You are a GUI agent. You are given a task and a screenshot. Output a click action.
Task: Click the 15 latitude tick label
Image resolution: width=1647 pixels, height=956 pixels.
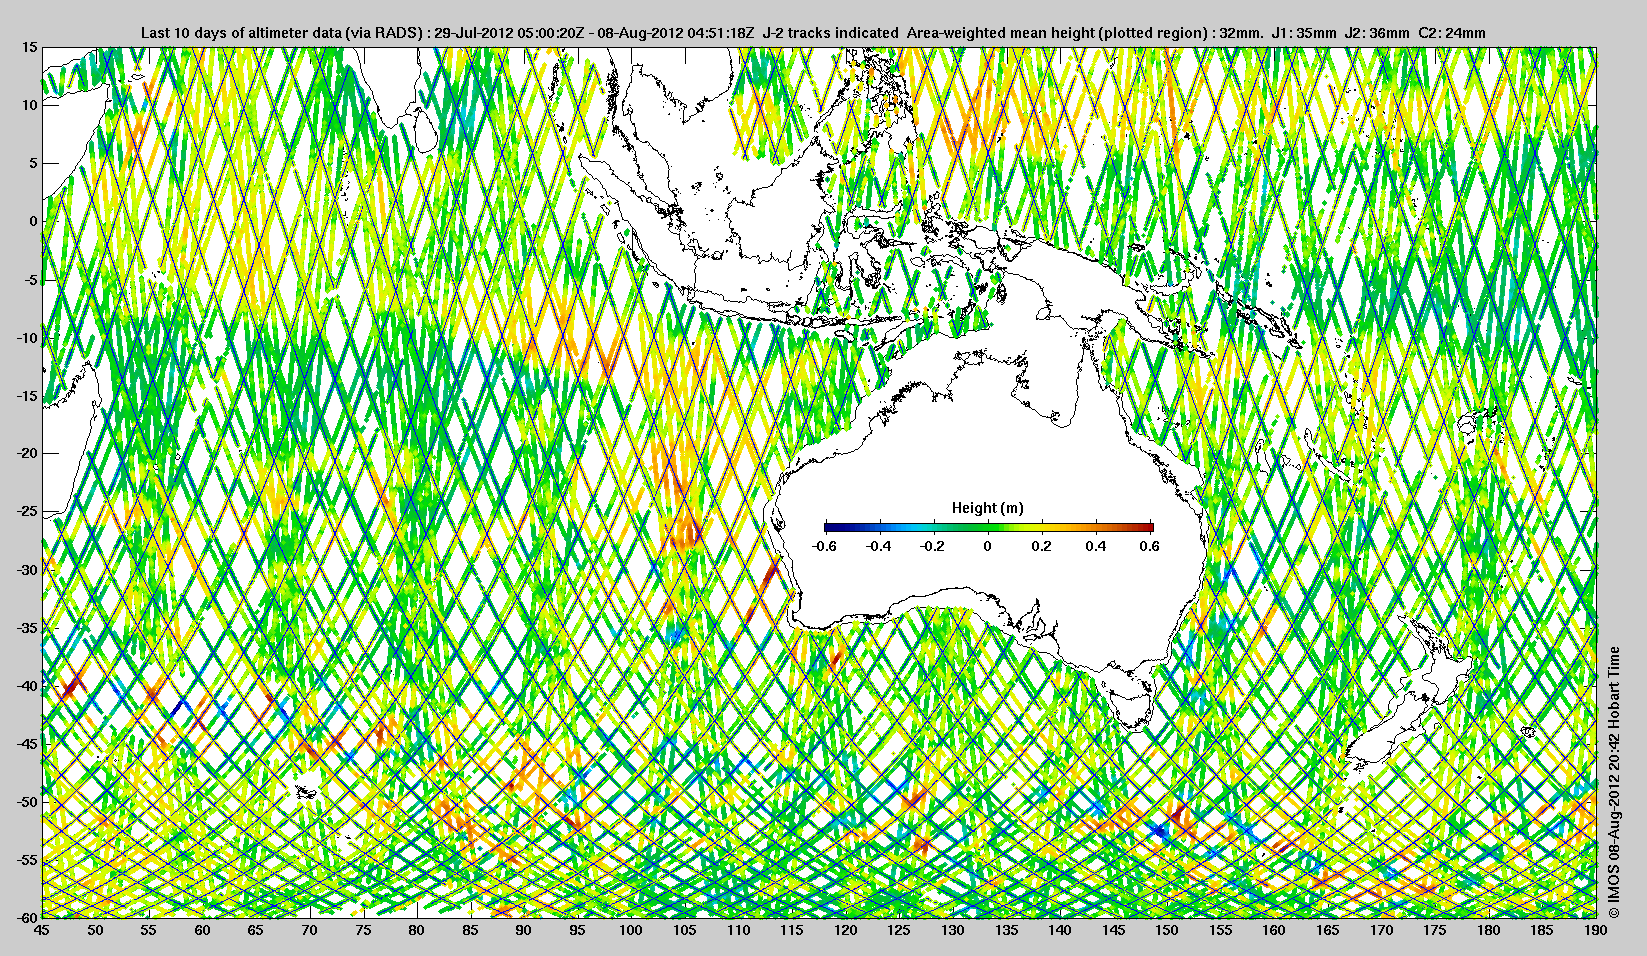[30, 48]
